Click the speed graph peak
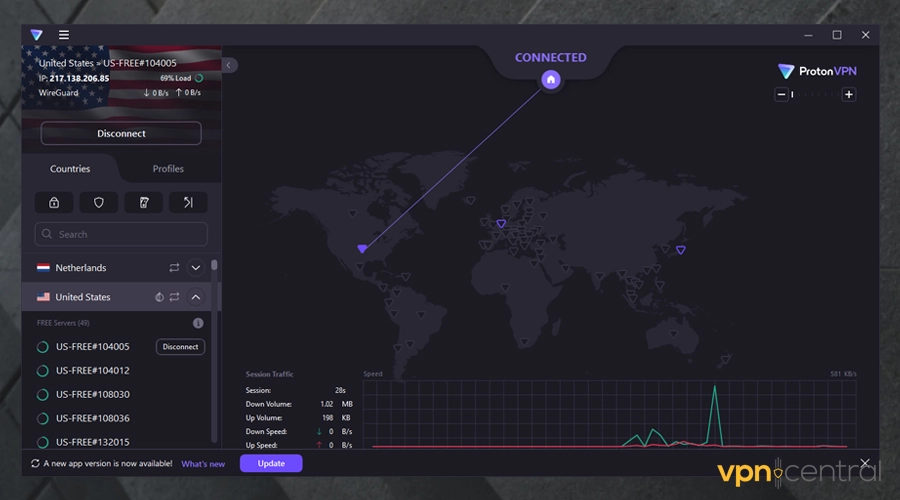This screenshot has height=500, width=900. pos(715,387)
